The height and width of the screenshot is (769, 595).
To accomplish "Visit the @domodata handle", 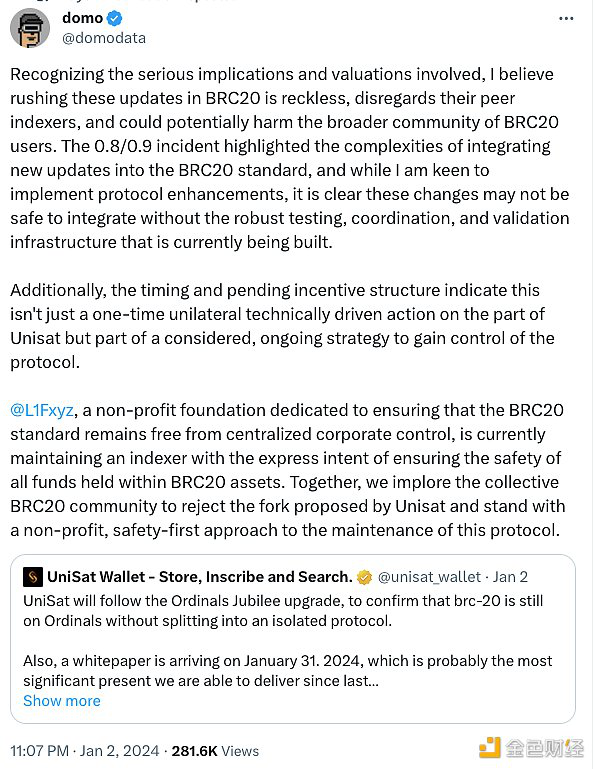I will point(104,38).
